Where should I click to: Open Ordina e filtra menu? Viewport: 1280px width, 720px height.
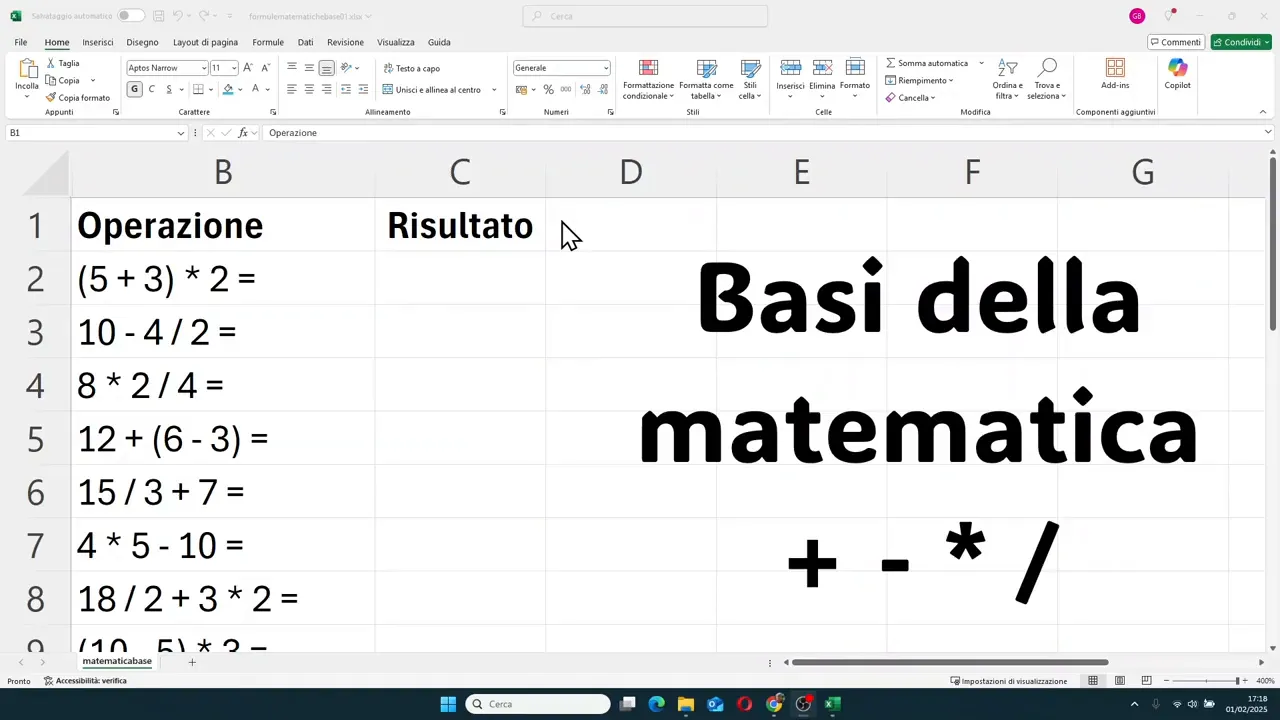tap(1007, 79)
